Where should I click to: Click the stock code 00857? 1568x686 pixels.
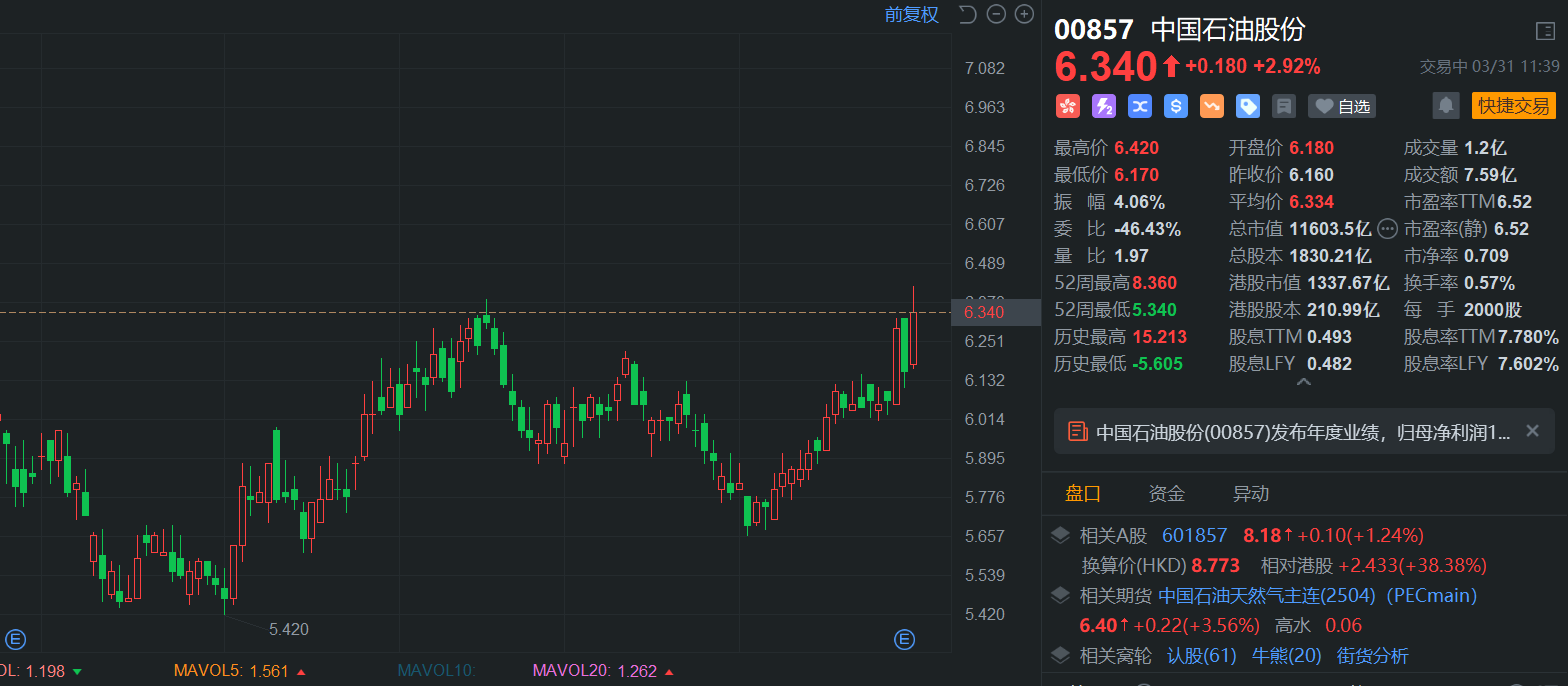coord(1094,30)
